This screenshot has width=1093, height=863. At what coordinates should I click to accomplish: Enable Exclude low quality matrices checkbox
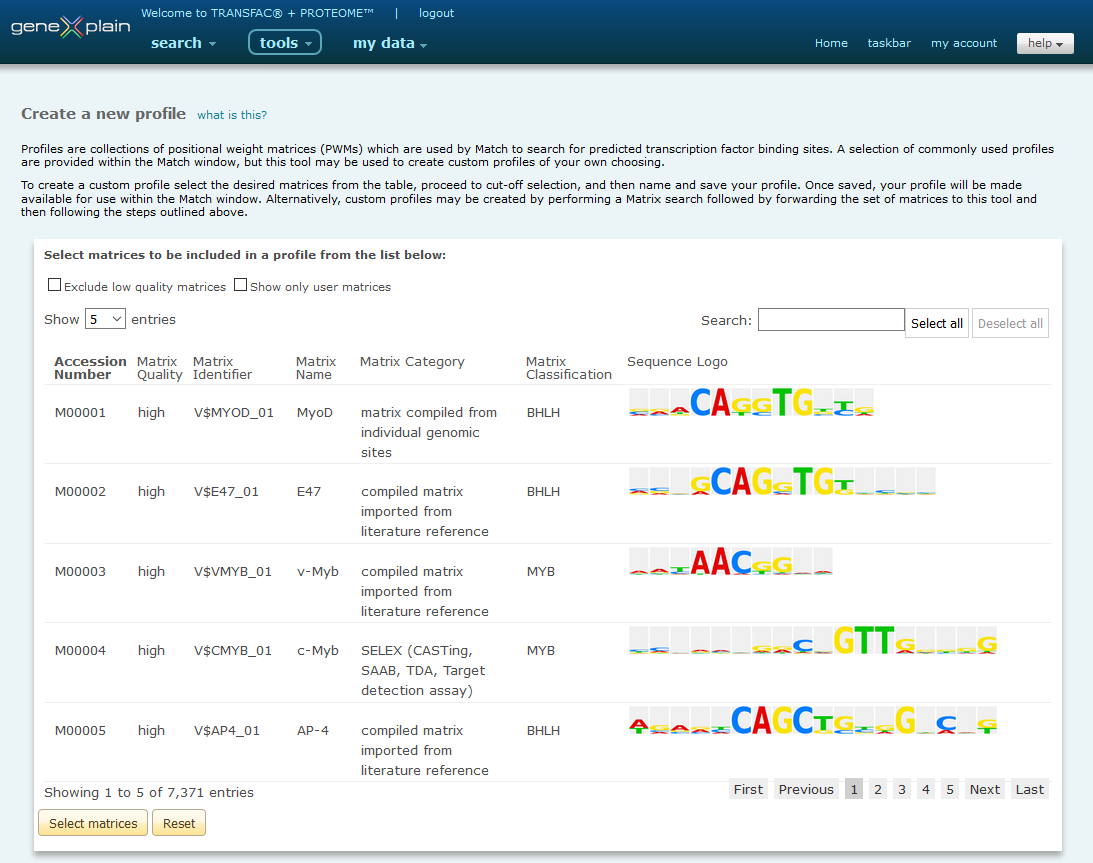pyautogui.click(x=55, y=285)
